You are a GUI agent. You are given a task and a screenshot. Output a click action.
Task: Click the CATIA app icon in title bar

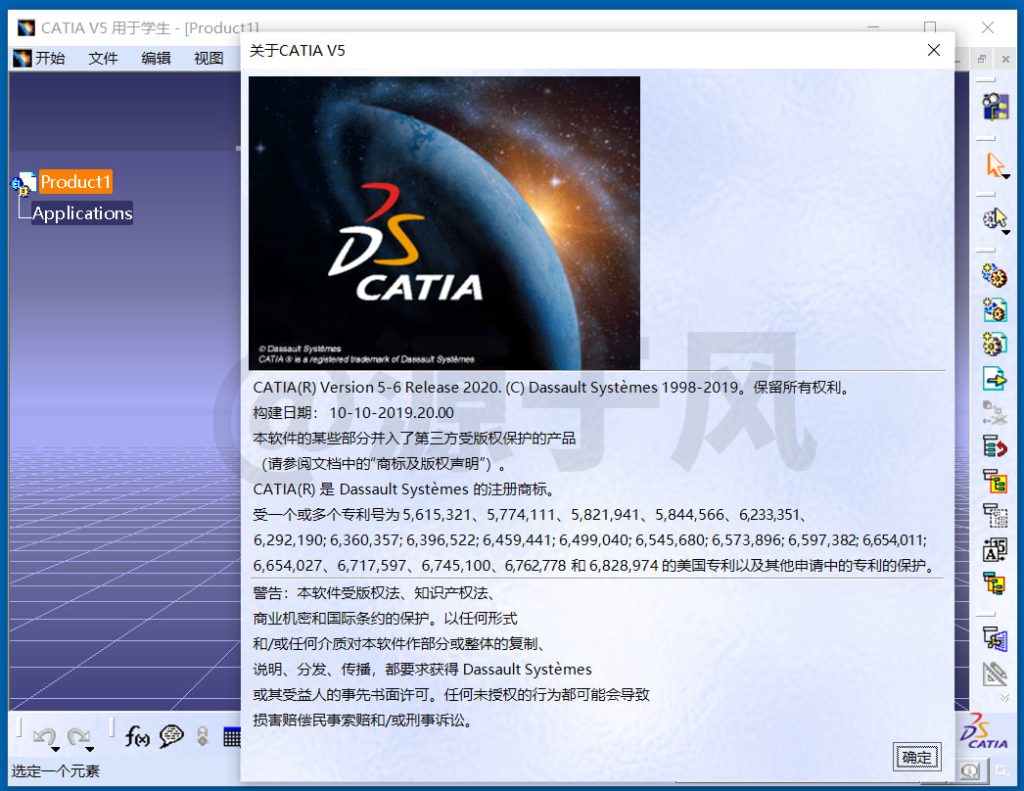tap(26, 27)
